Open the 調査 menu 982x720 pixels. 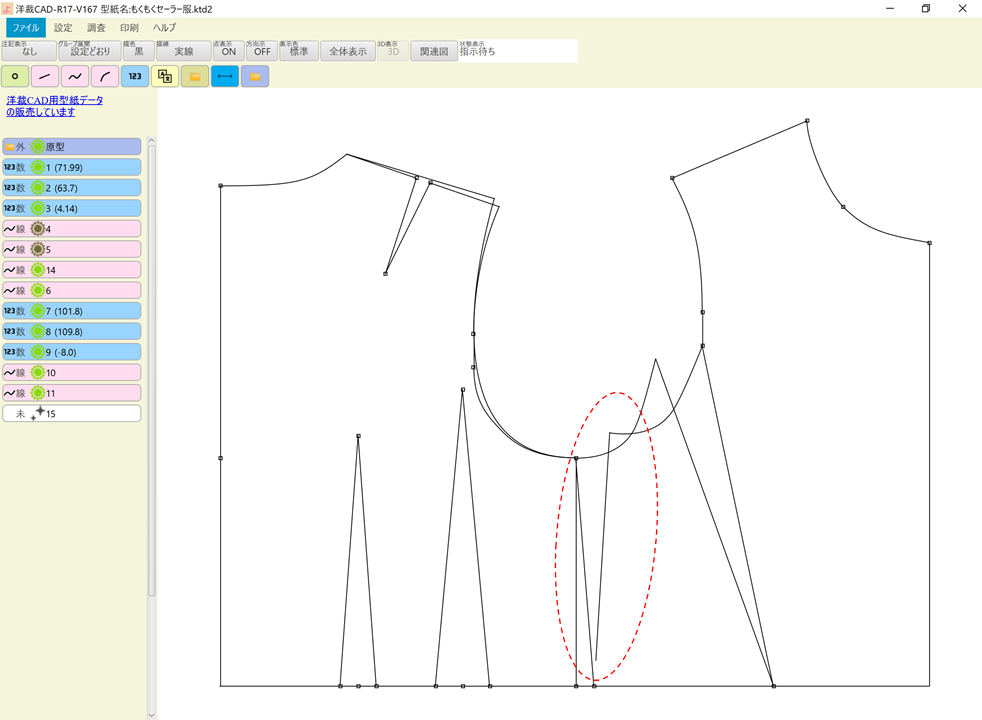[x=95, y=27]
